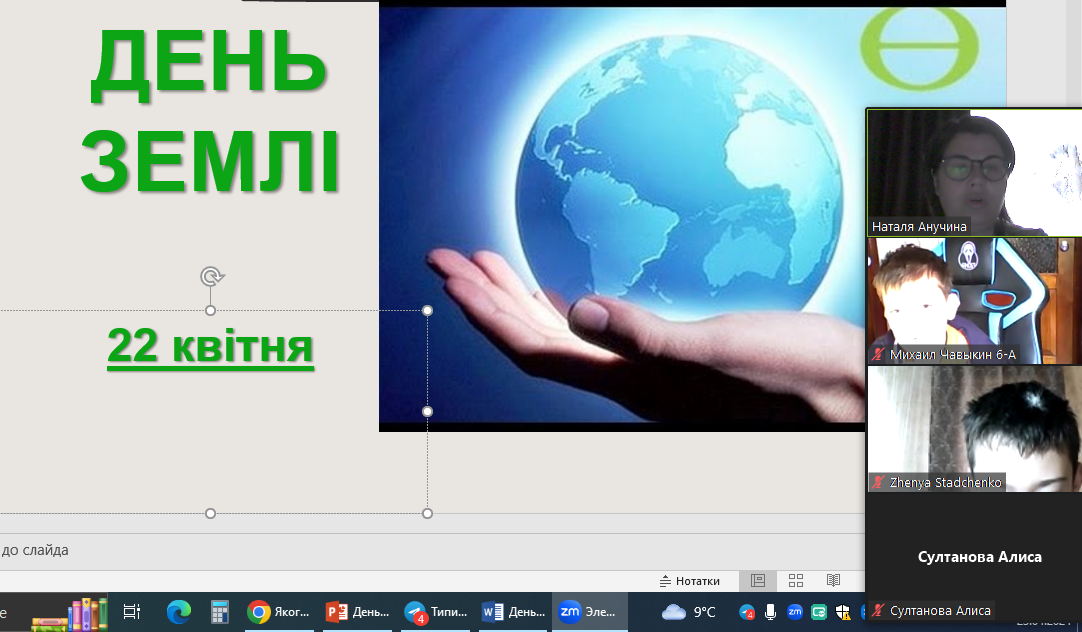
Task: Switch to the PowerPoint taskbar button
Action: click(x=357, y=611)
